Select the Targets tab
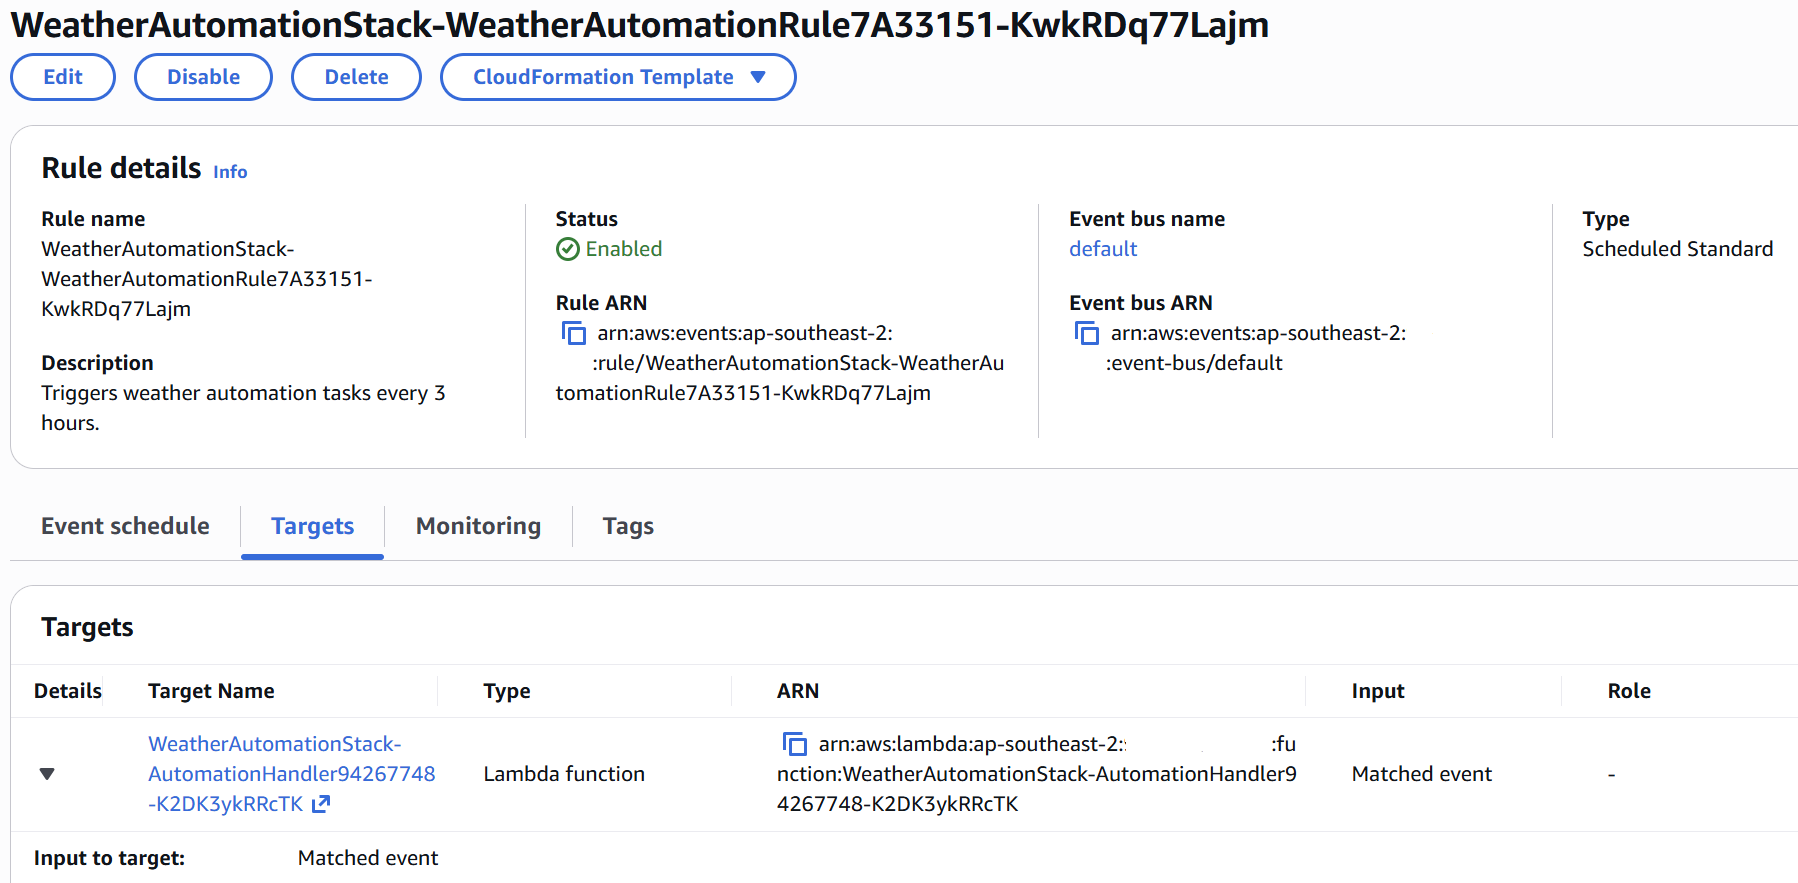Viewport: 1798px width, 883px height. [x=312, y=526]
